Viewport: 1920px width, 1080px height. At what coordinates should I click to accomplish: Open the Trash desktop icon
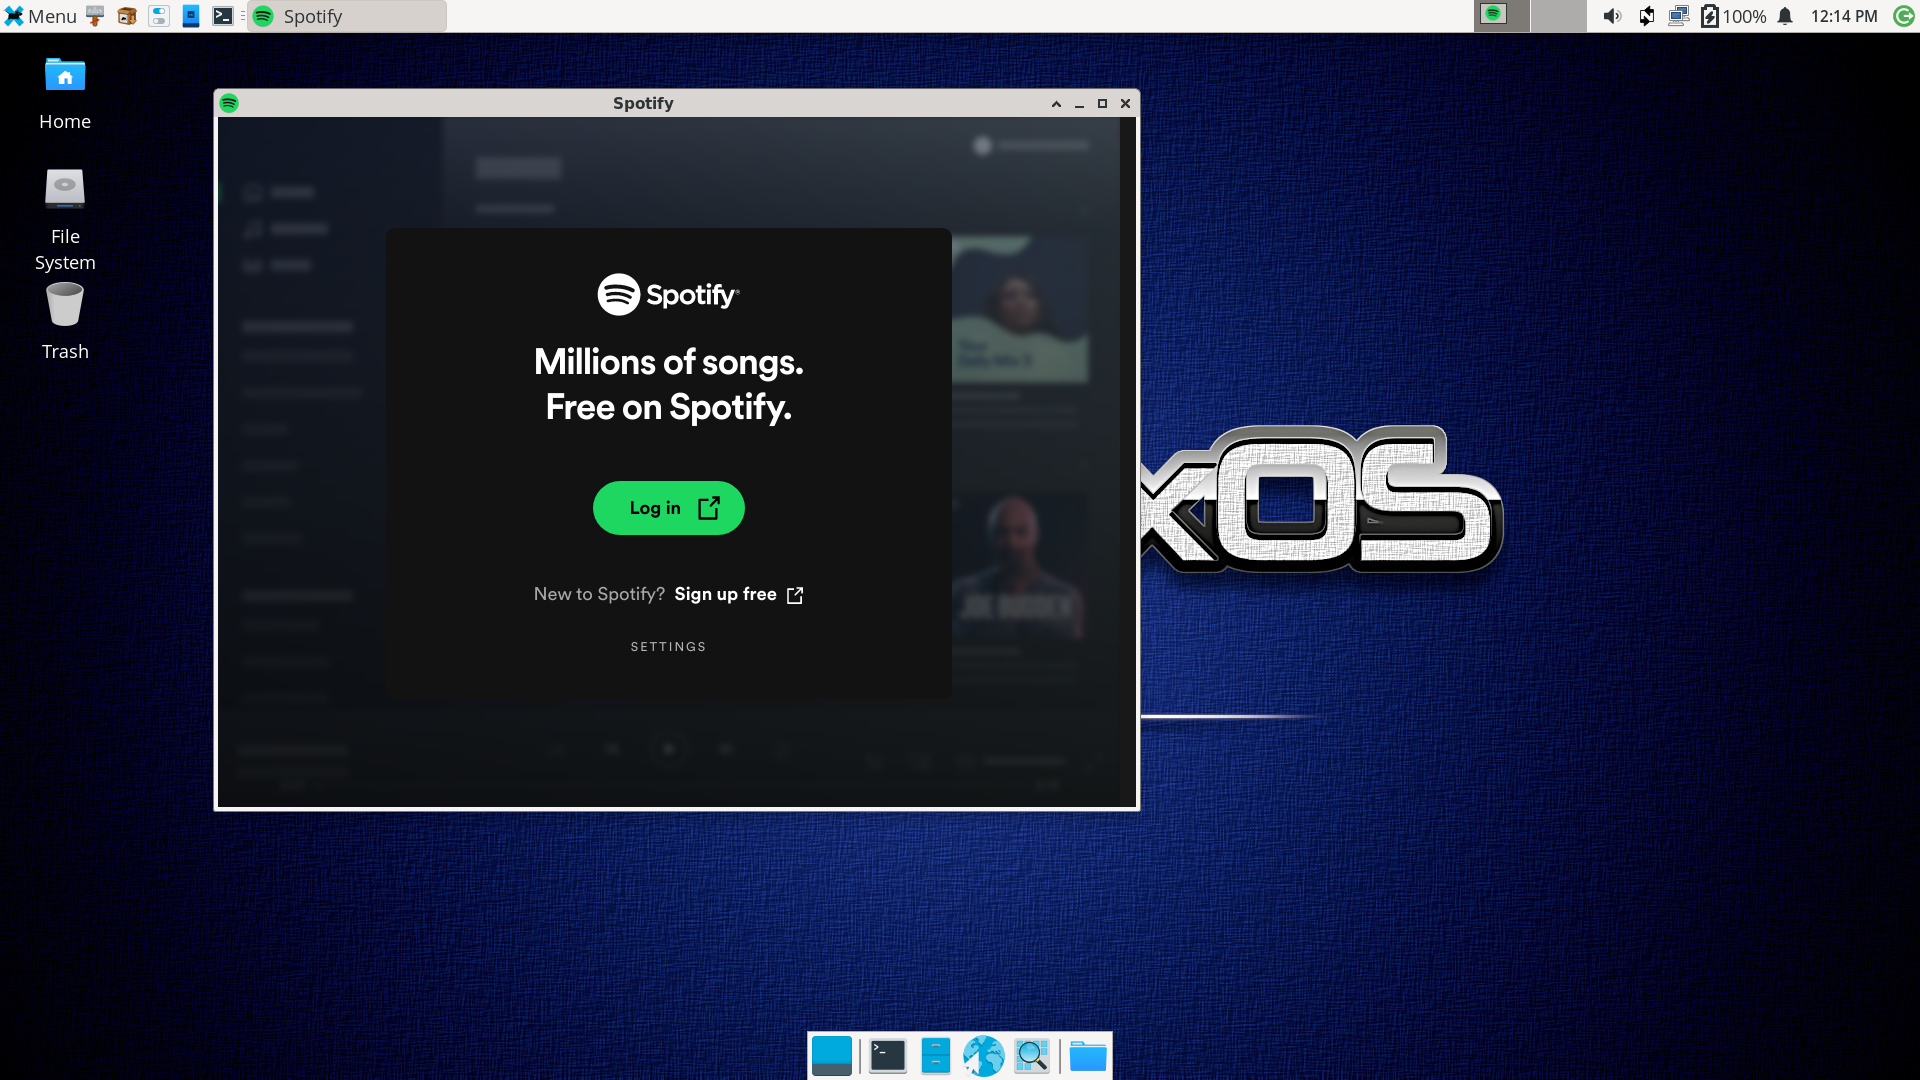[x=65, y=322]
